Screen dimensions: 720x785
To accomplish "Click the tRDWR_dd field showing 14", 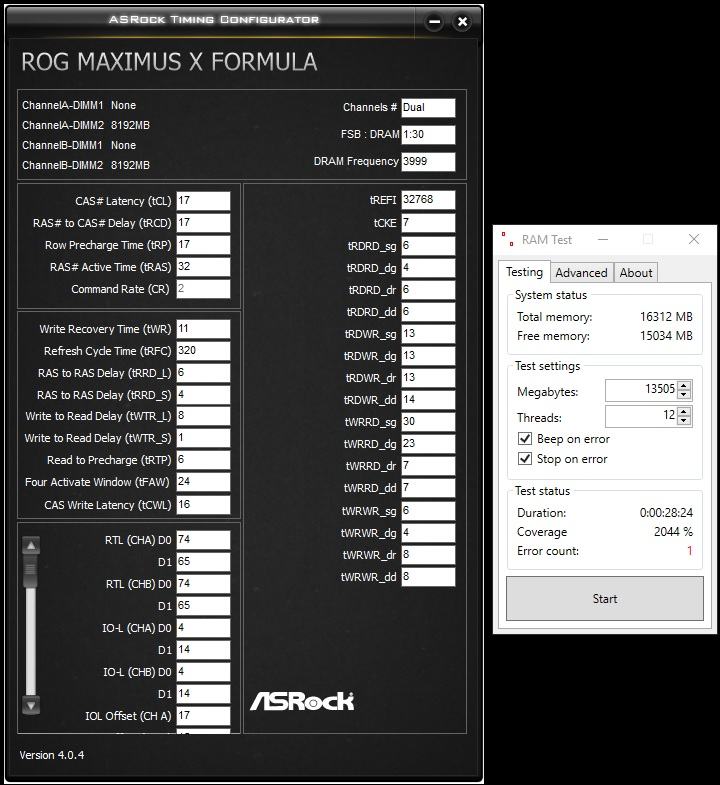I will click(429, 400).
